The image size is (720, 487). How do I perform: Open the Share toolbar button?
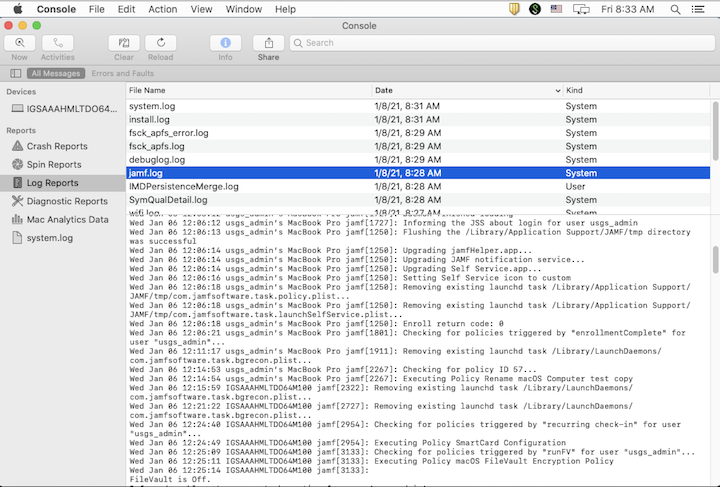[x=269, y=43]
